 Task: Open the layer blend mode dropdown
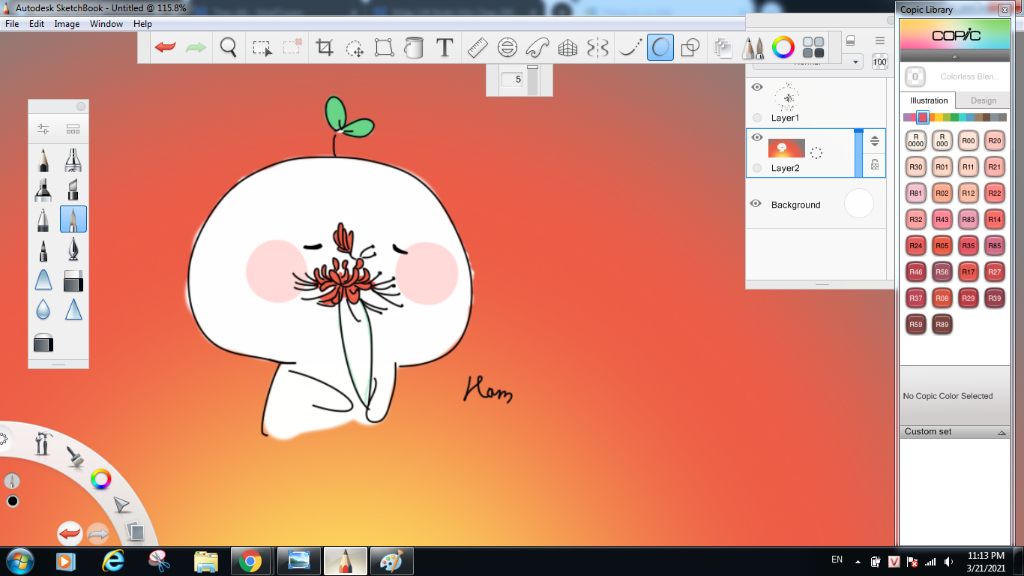[x=807, y=63]
